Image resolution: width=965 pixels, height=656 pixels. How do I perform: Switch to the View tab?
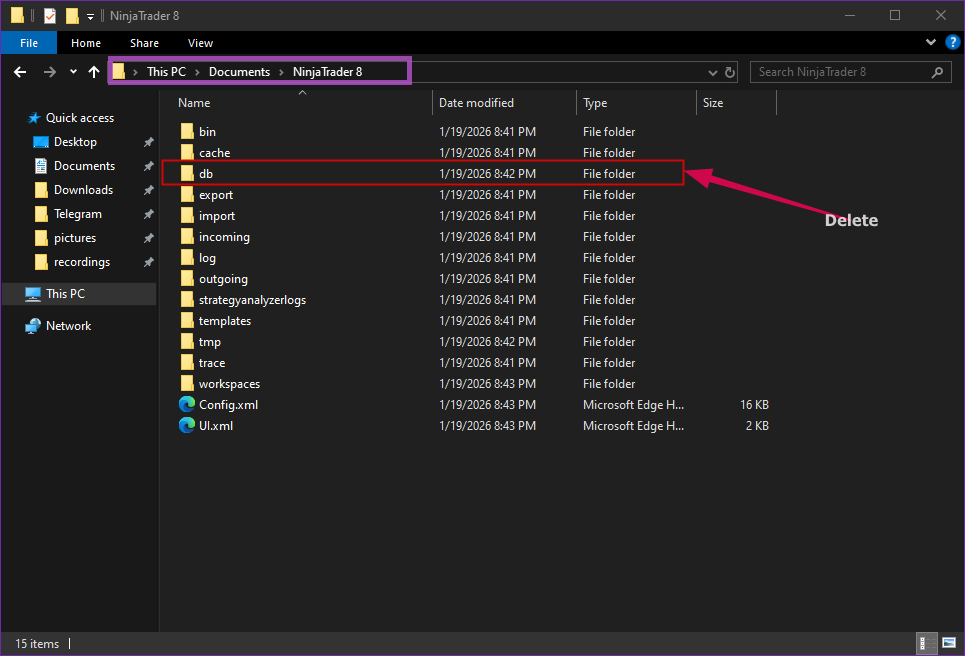click(x=200, y=43)
